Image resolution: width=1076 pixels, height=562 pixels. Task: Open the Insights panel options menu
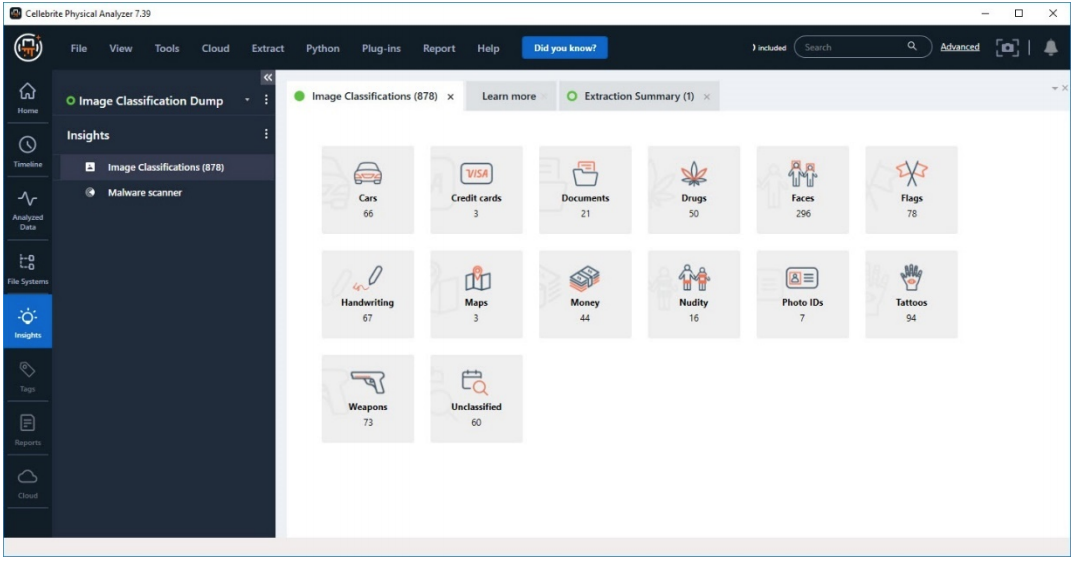pos(266,134)
